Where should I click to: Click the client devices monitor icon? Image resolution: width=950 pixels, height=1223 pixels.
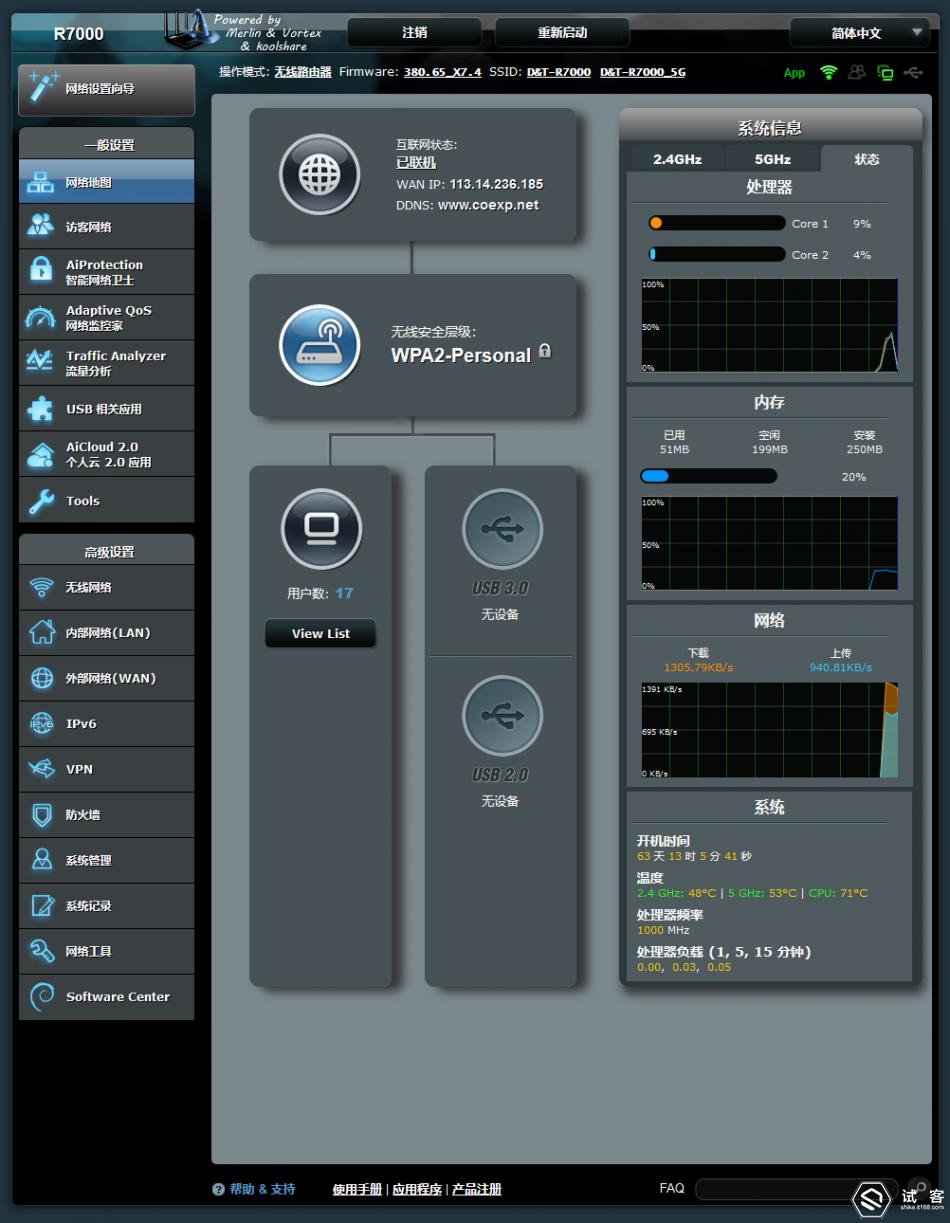[x=321, y=528]
